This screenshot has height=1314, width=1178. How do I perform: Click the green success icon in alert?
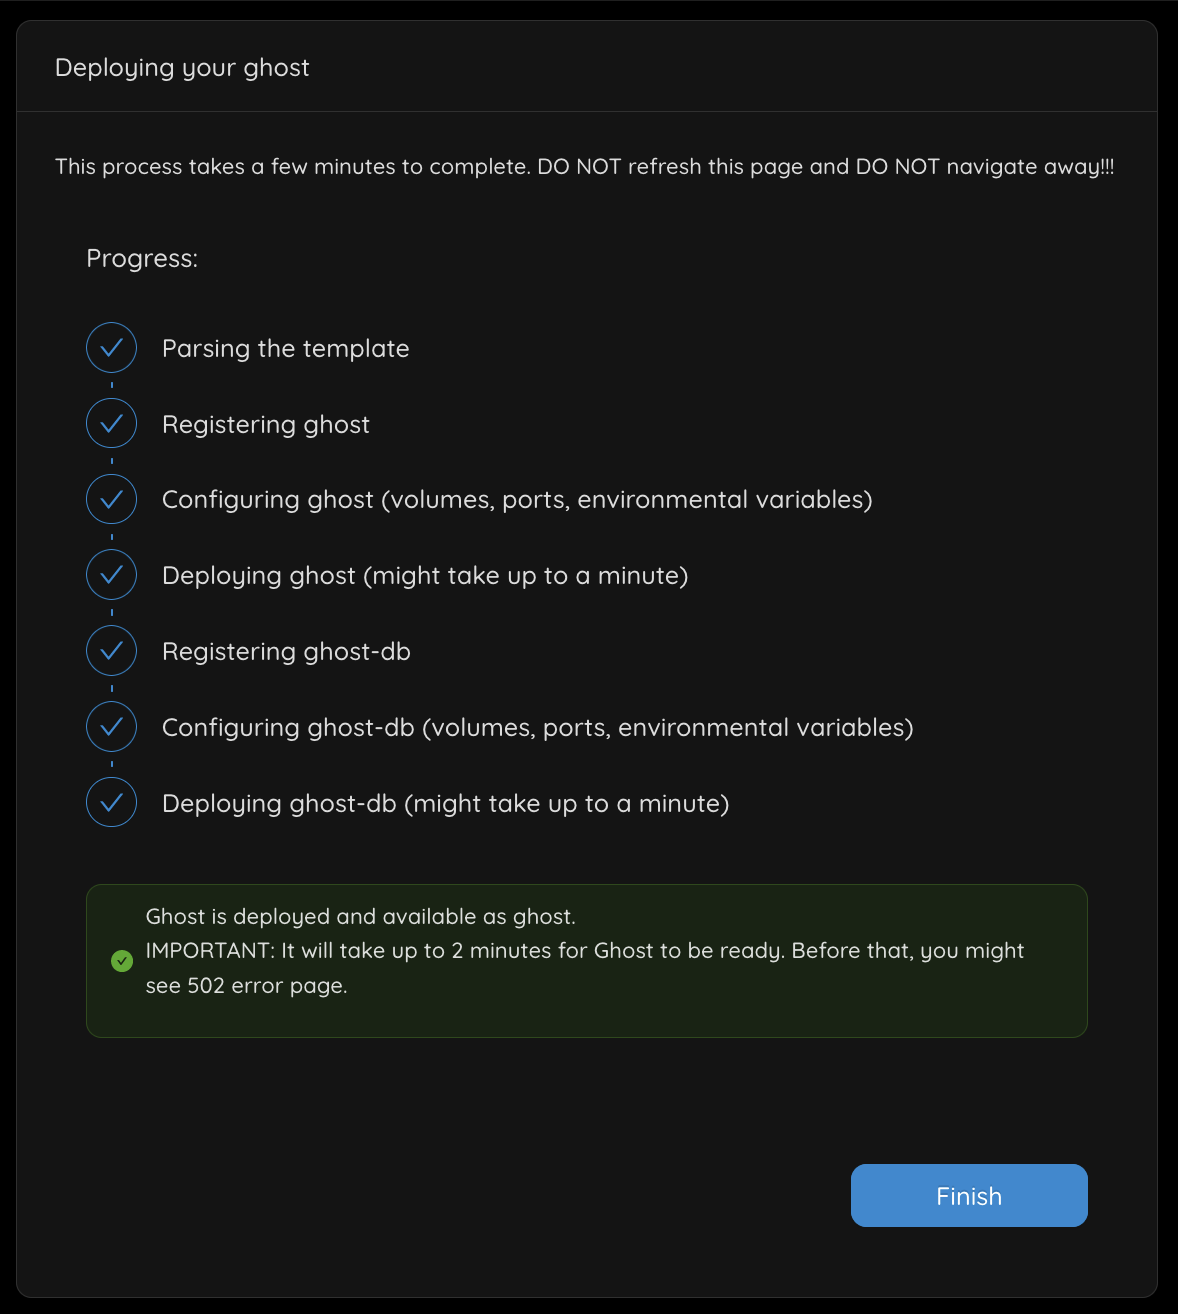point(122,961)
